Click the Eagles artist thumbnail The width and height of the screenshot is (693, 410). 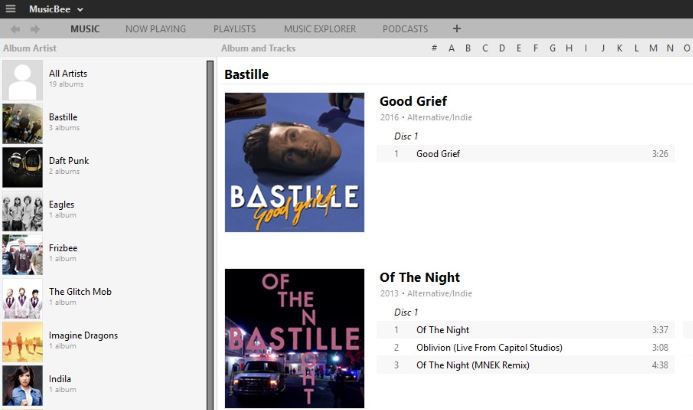[x=23, y=211]
